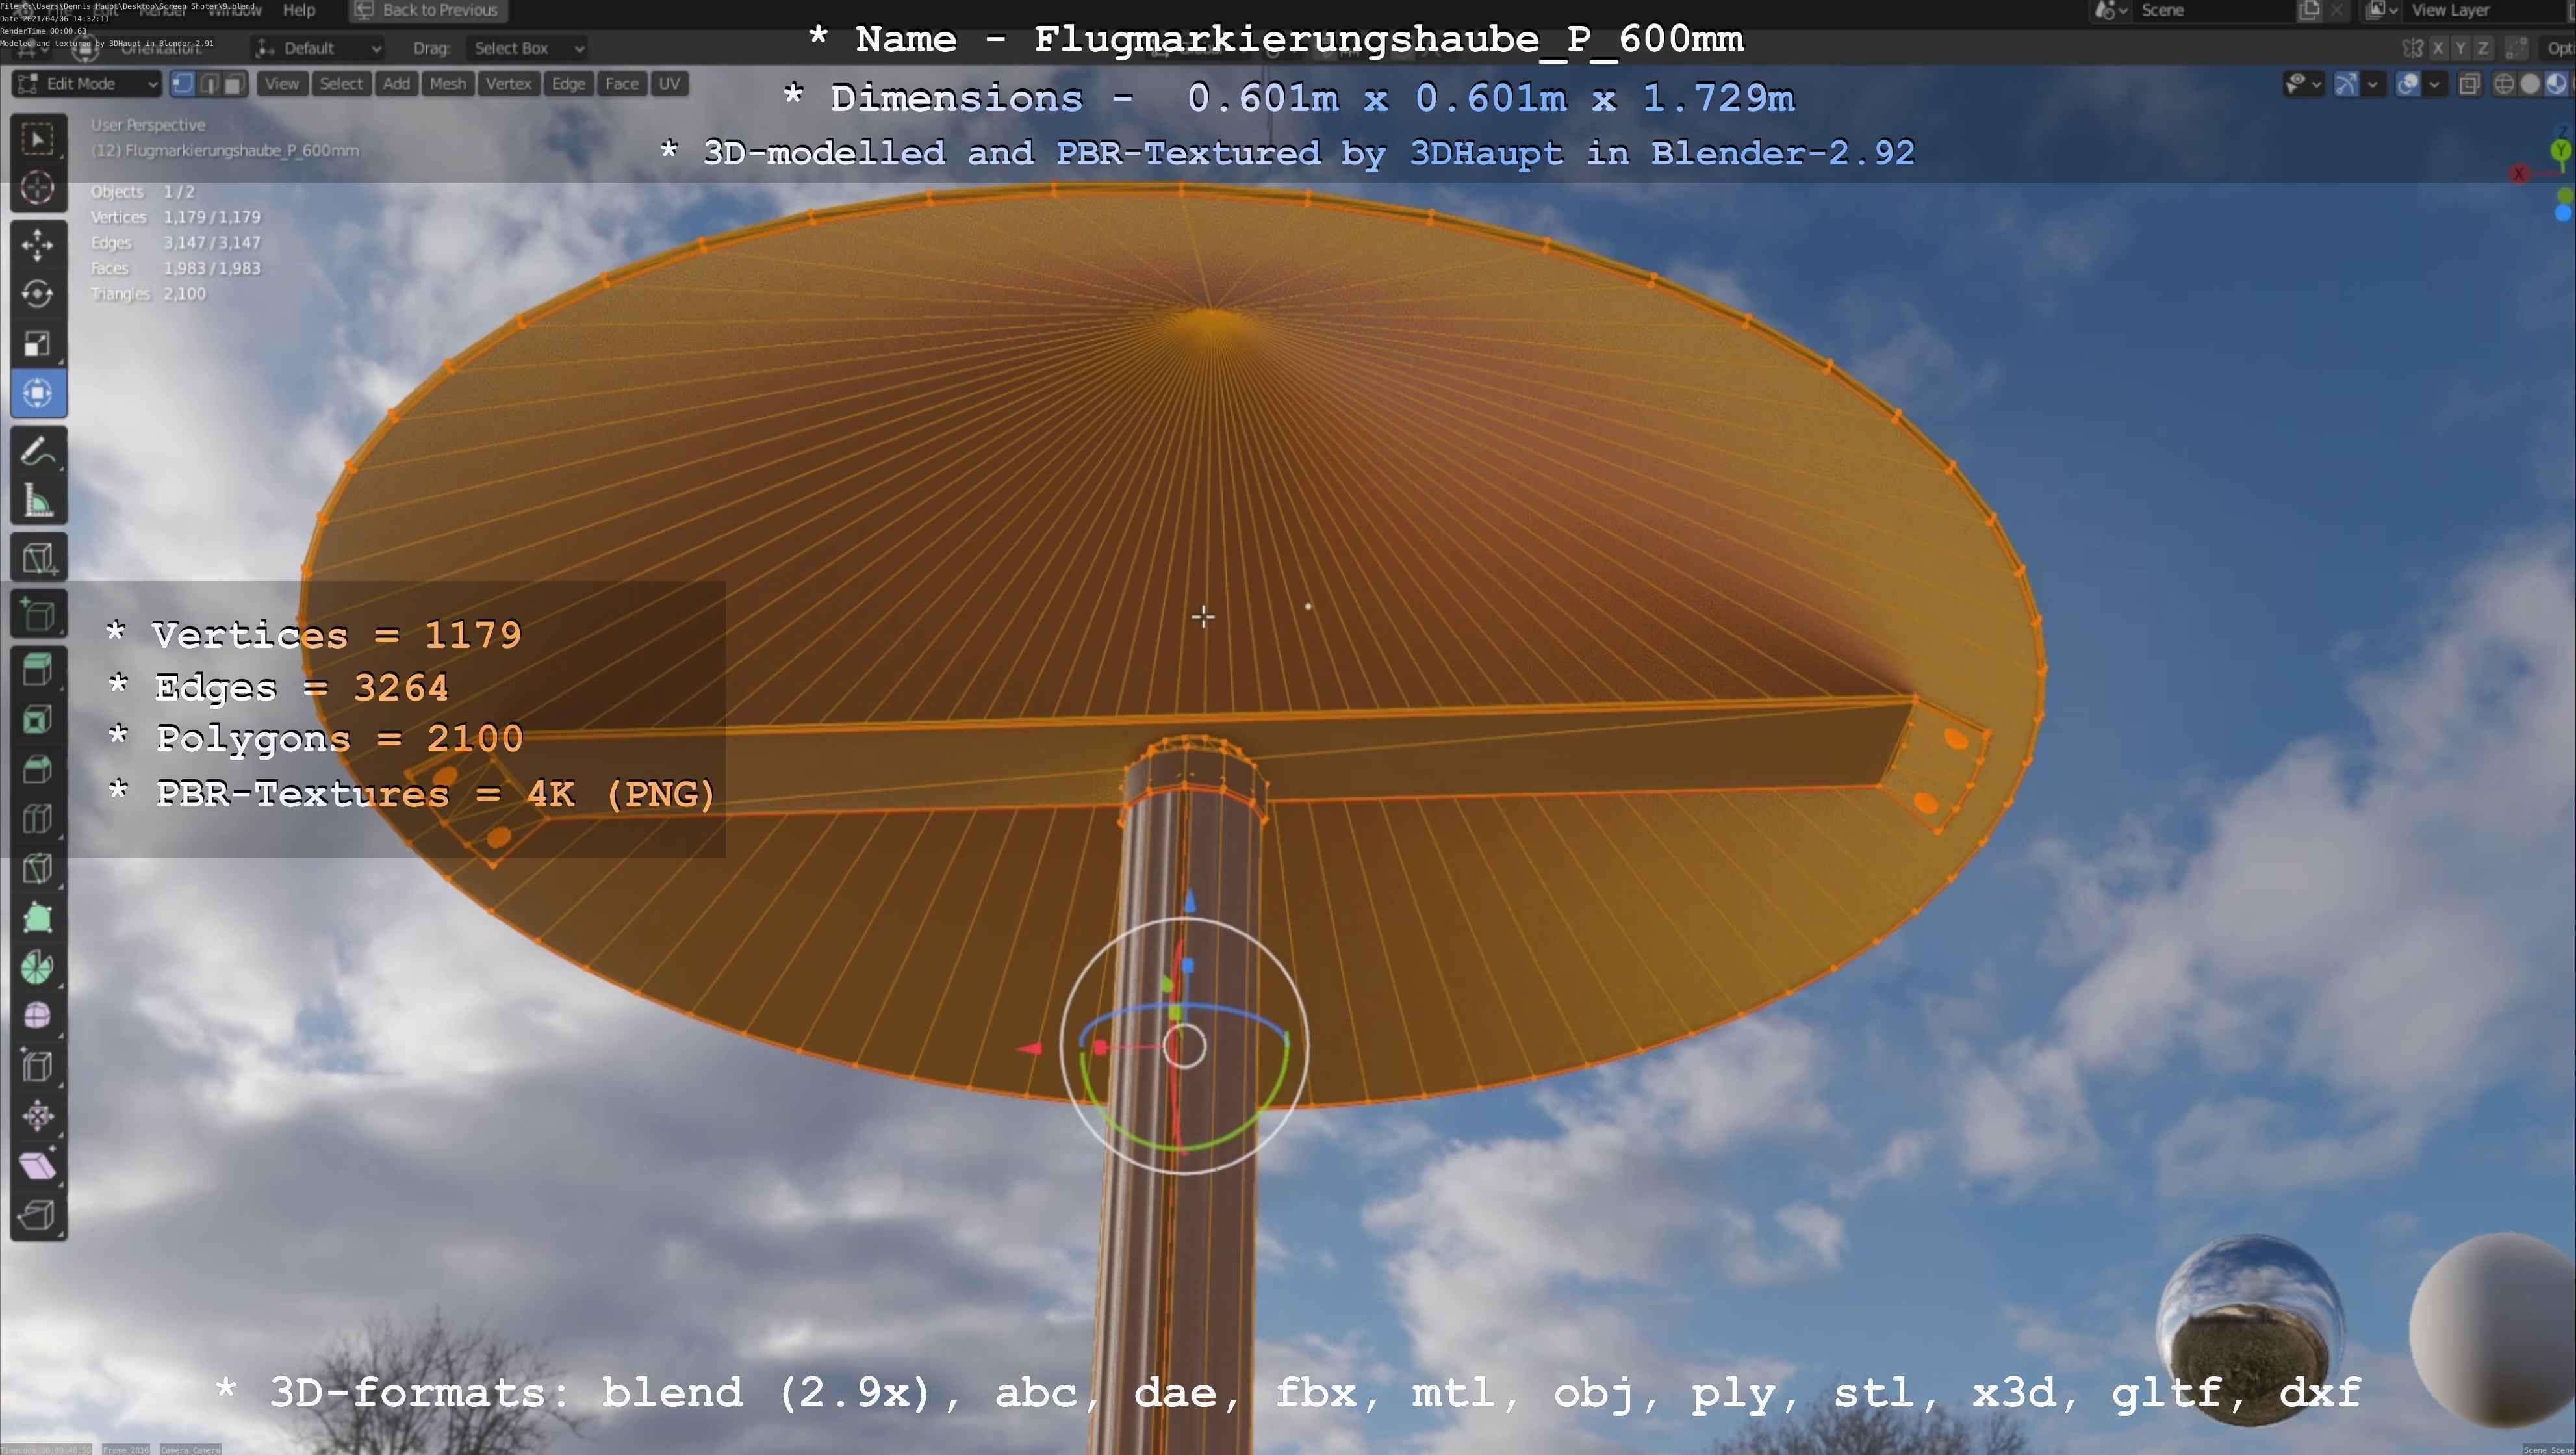2576x1455 pixels.
Task: Open the overlays settings dropdown arrow
Action: tap(2435, 84)
